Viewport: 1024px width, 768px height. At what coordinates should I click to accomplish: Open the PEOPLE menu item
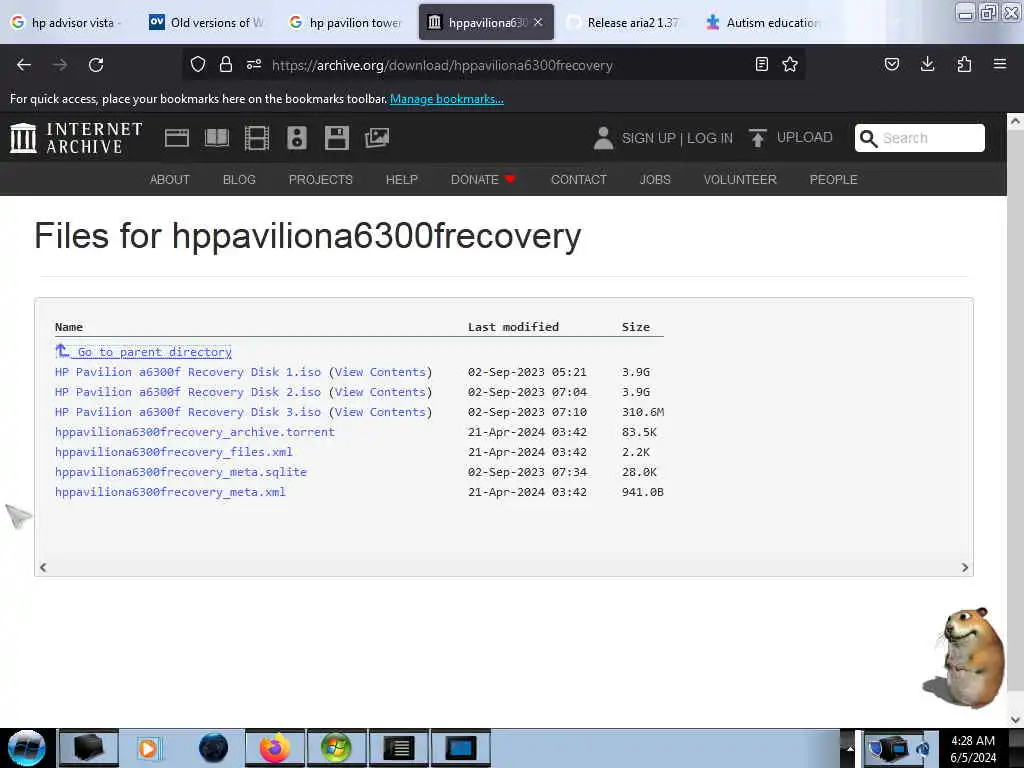(x=833, y=180)
